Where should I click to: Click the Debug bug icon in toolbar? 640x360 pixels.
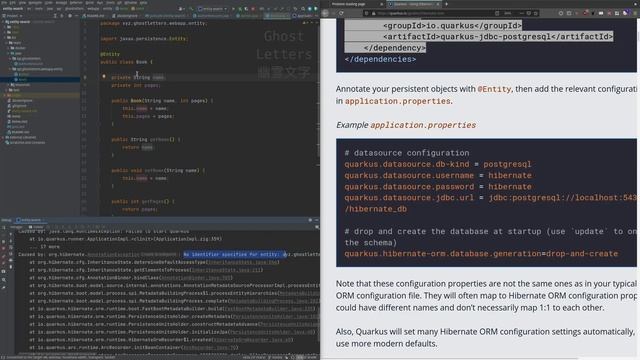tap(240, 9)
